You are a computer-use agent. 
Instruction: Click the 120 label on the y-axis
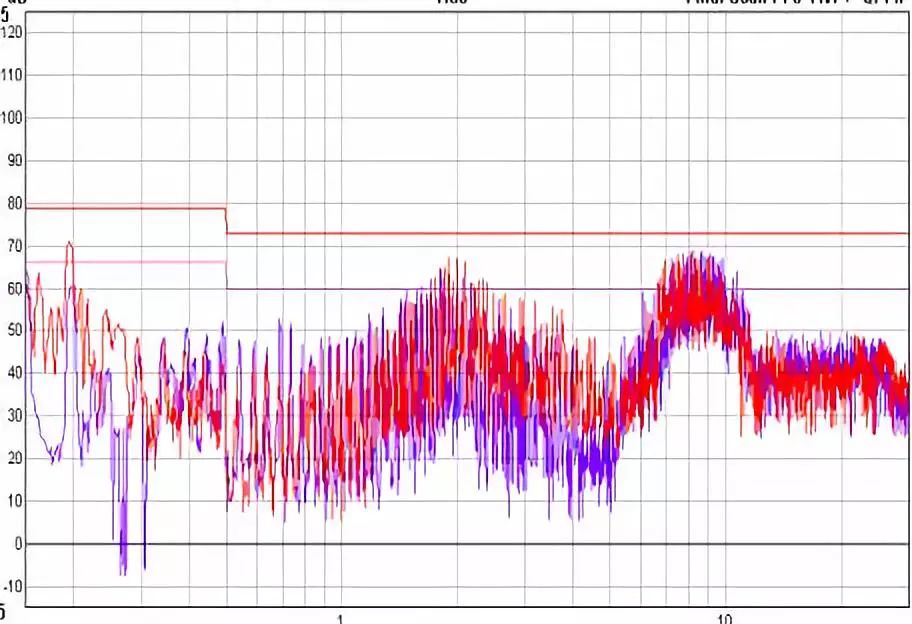[12, 33]
